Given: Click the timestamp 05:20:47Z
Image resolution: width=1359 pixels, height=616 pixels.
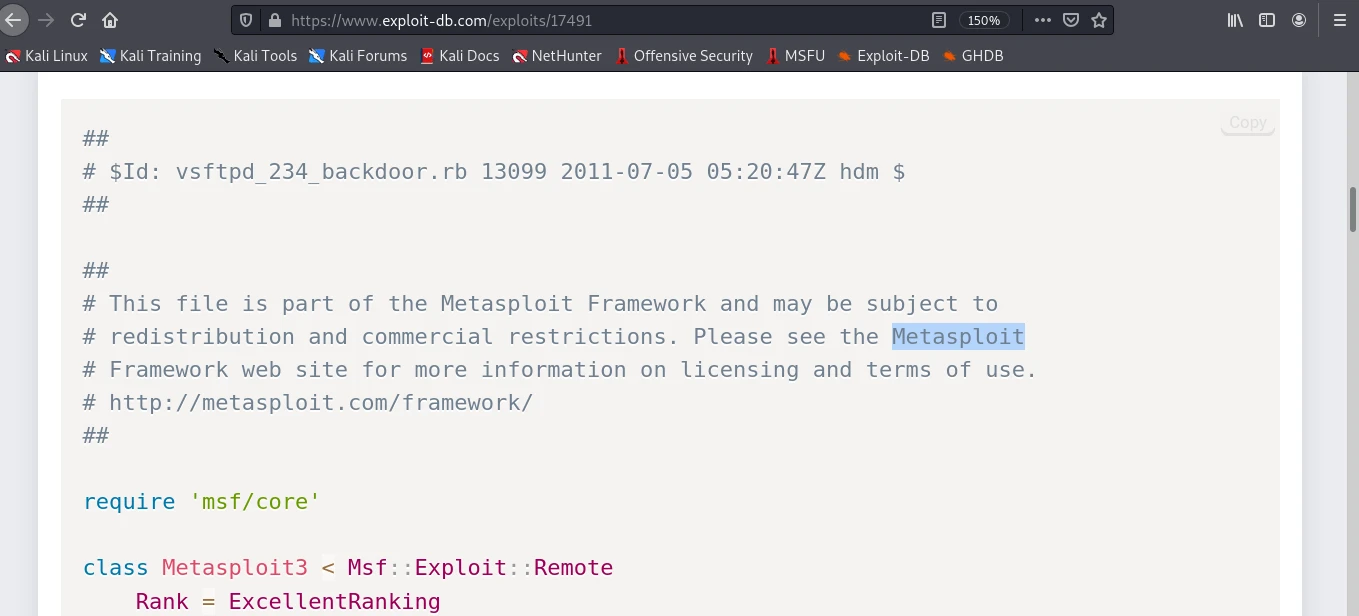Looking at the screenshot, I should point(766,172).
